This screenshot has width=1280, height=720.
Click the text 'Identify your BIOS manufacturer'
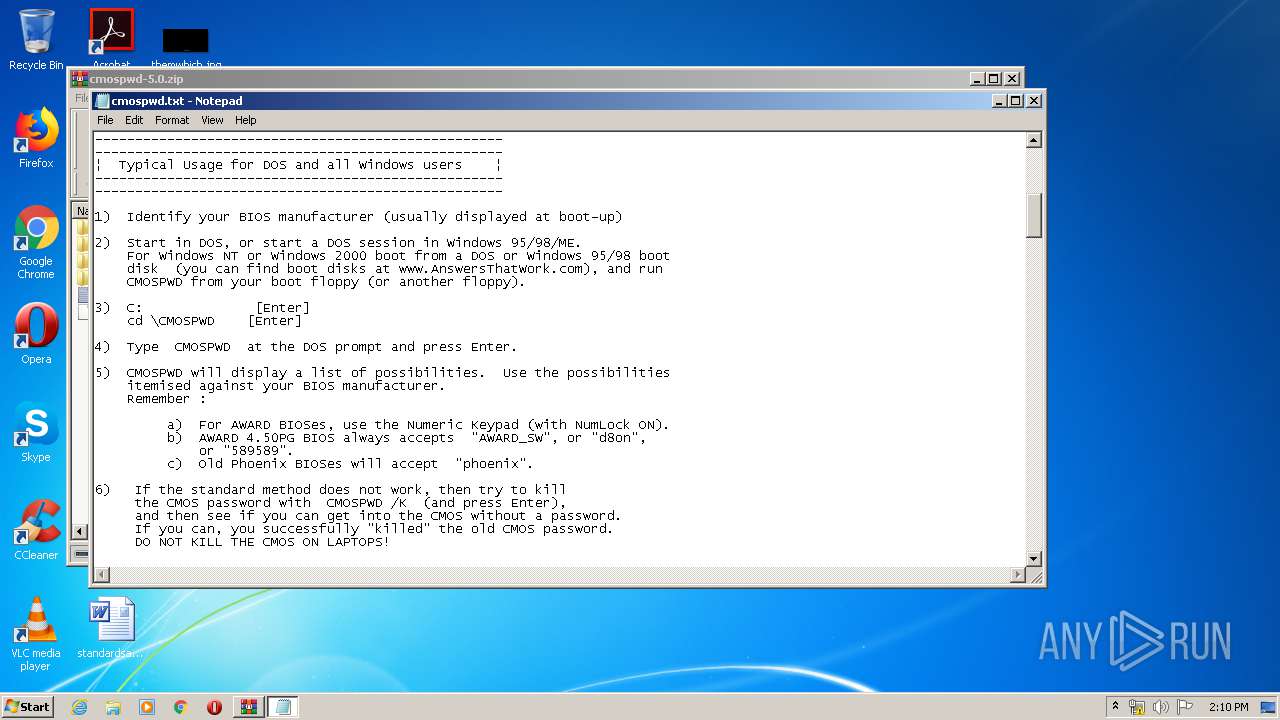tap(249, 217)
